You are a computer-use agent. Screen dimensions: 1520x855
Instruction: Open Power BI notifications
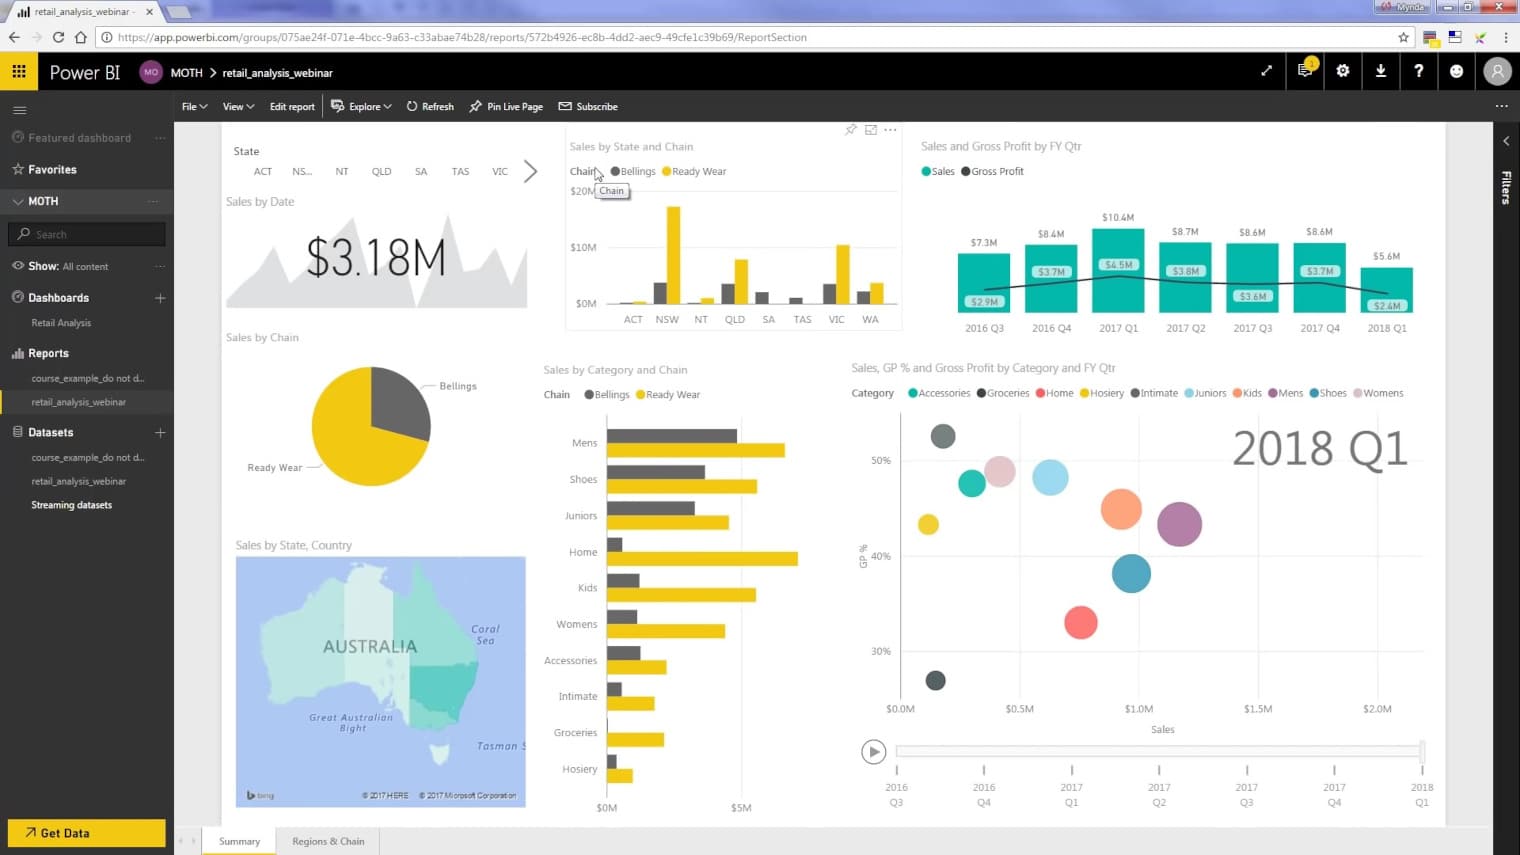[x=1304, y=71]
